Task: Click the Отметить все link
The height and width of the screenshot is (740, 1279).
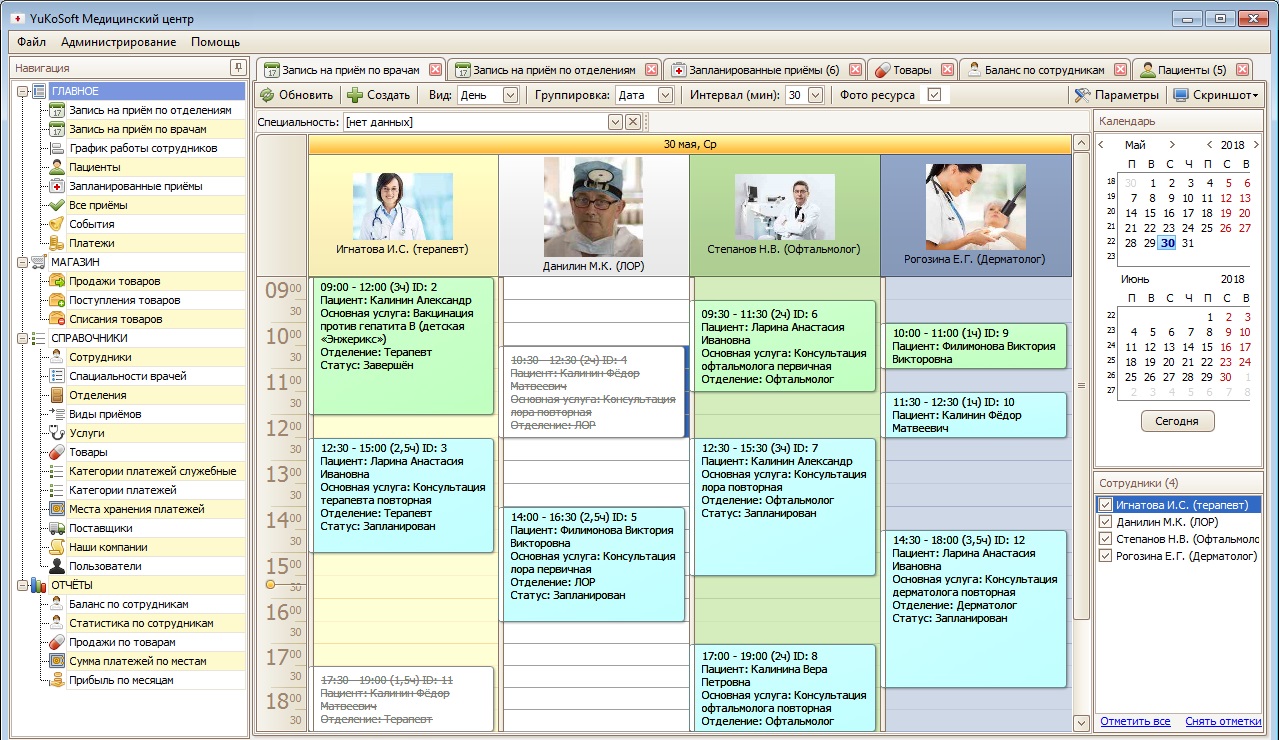Action: pos(1135,722)
